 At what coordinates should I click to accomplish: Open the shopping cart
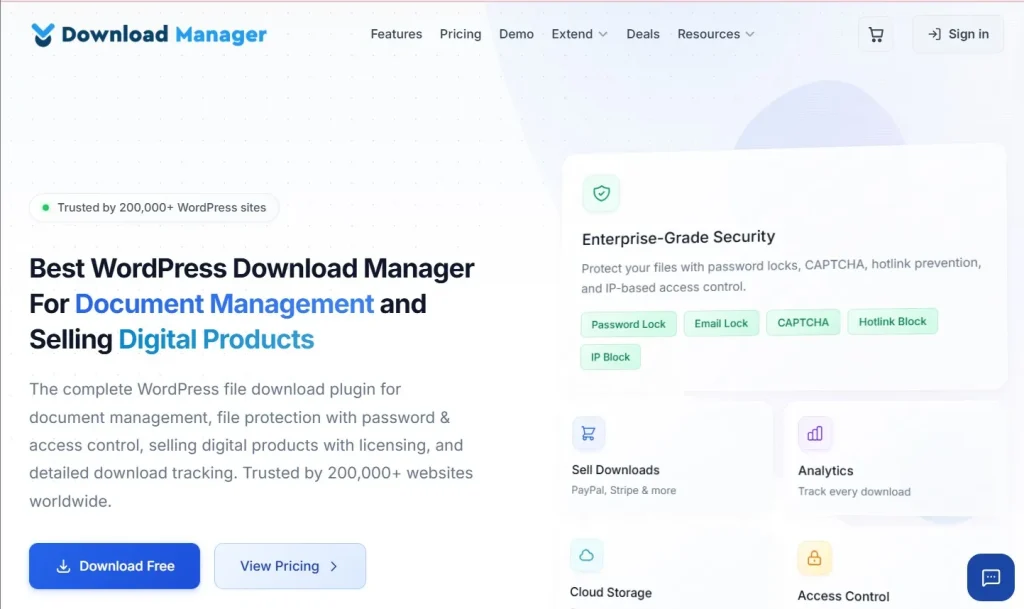pyautogui.click(x=876, y=34)
